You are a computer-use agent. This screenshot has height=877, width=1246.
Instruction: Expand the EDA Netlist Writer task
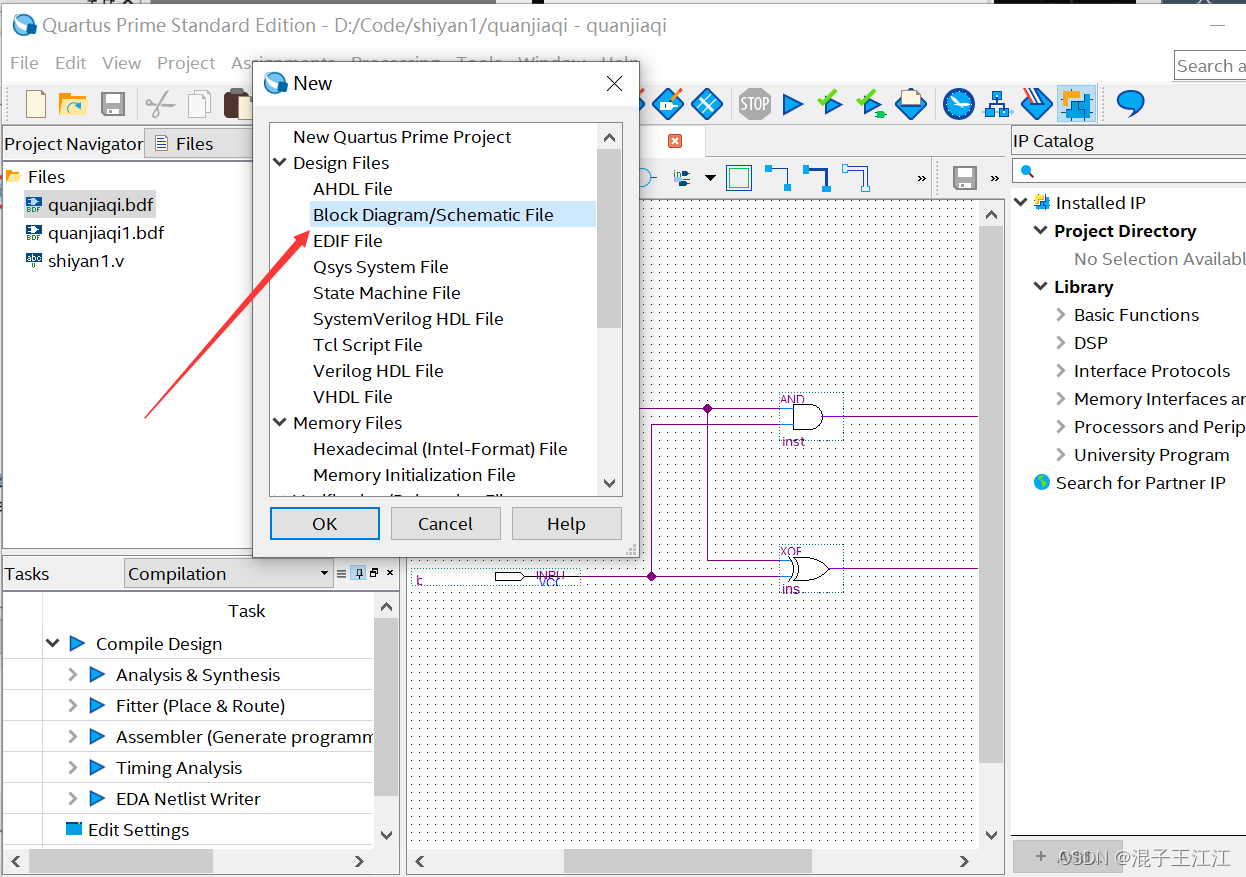[x=72, y=799]
